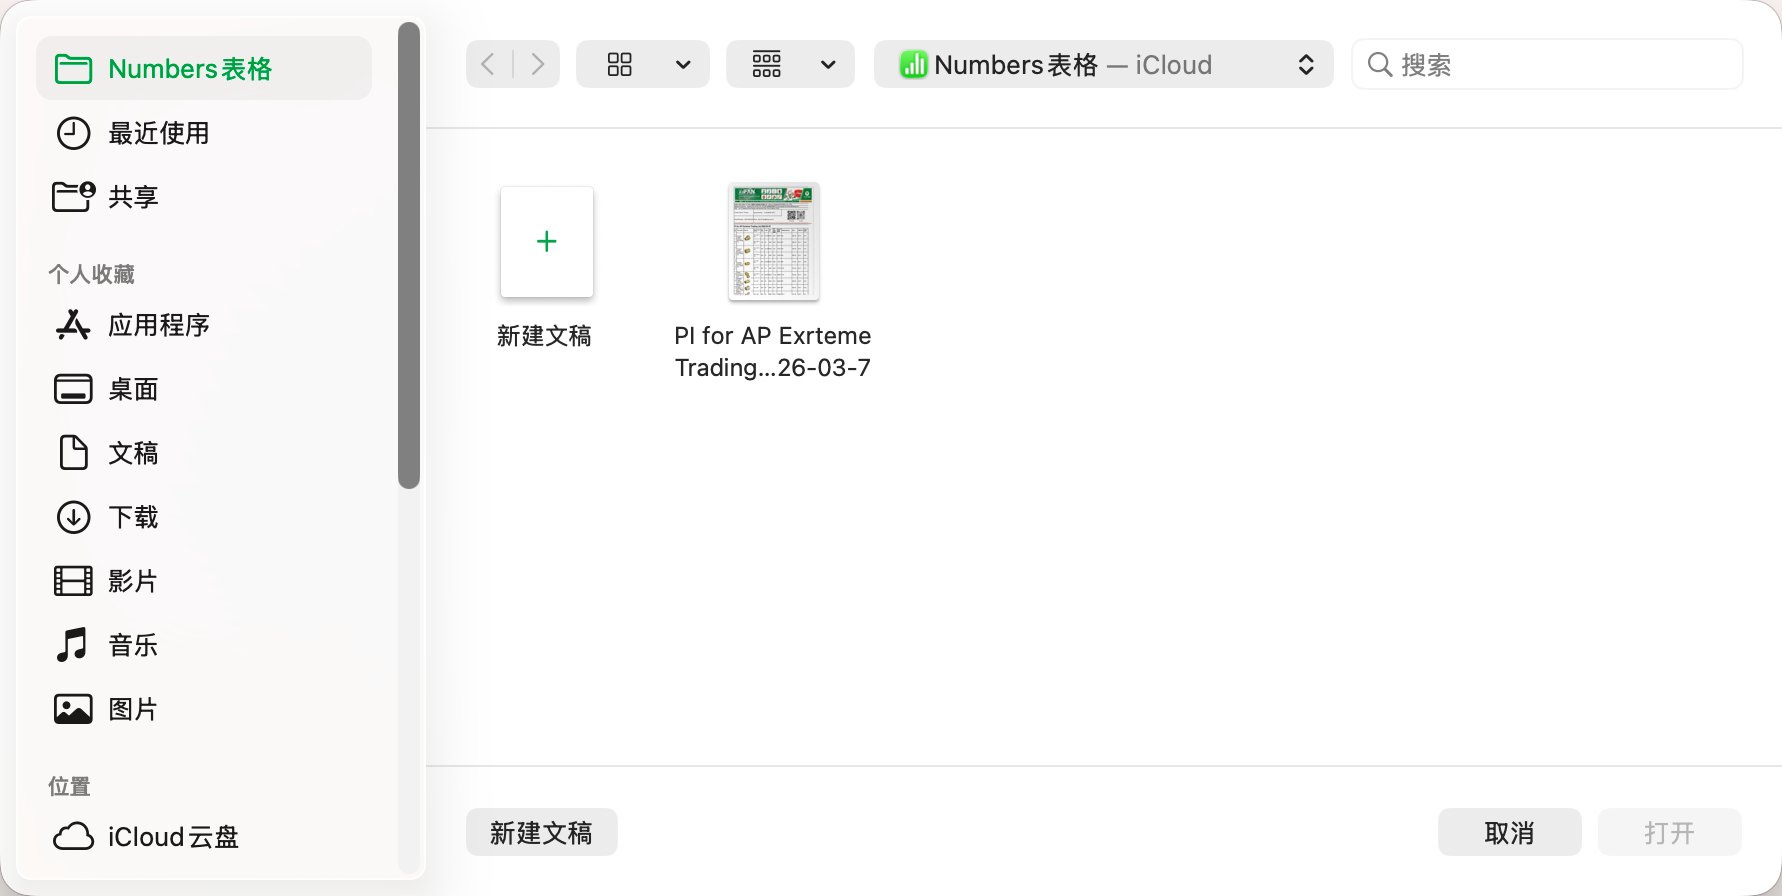Open 文稿 documents folder
The image size is (1782, 896).
coord(132,453)
